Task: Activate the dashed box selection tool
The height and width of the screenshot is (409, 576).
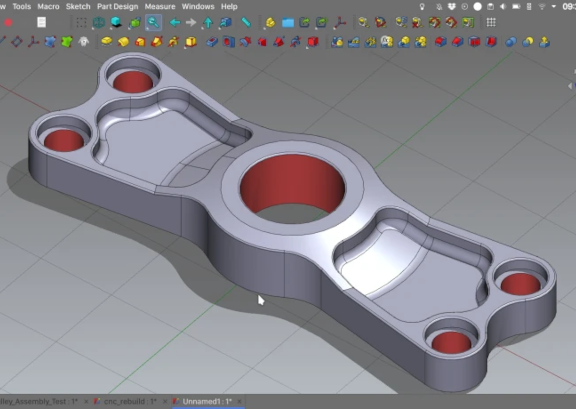Action: point(81,23)
